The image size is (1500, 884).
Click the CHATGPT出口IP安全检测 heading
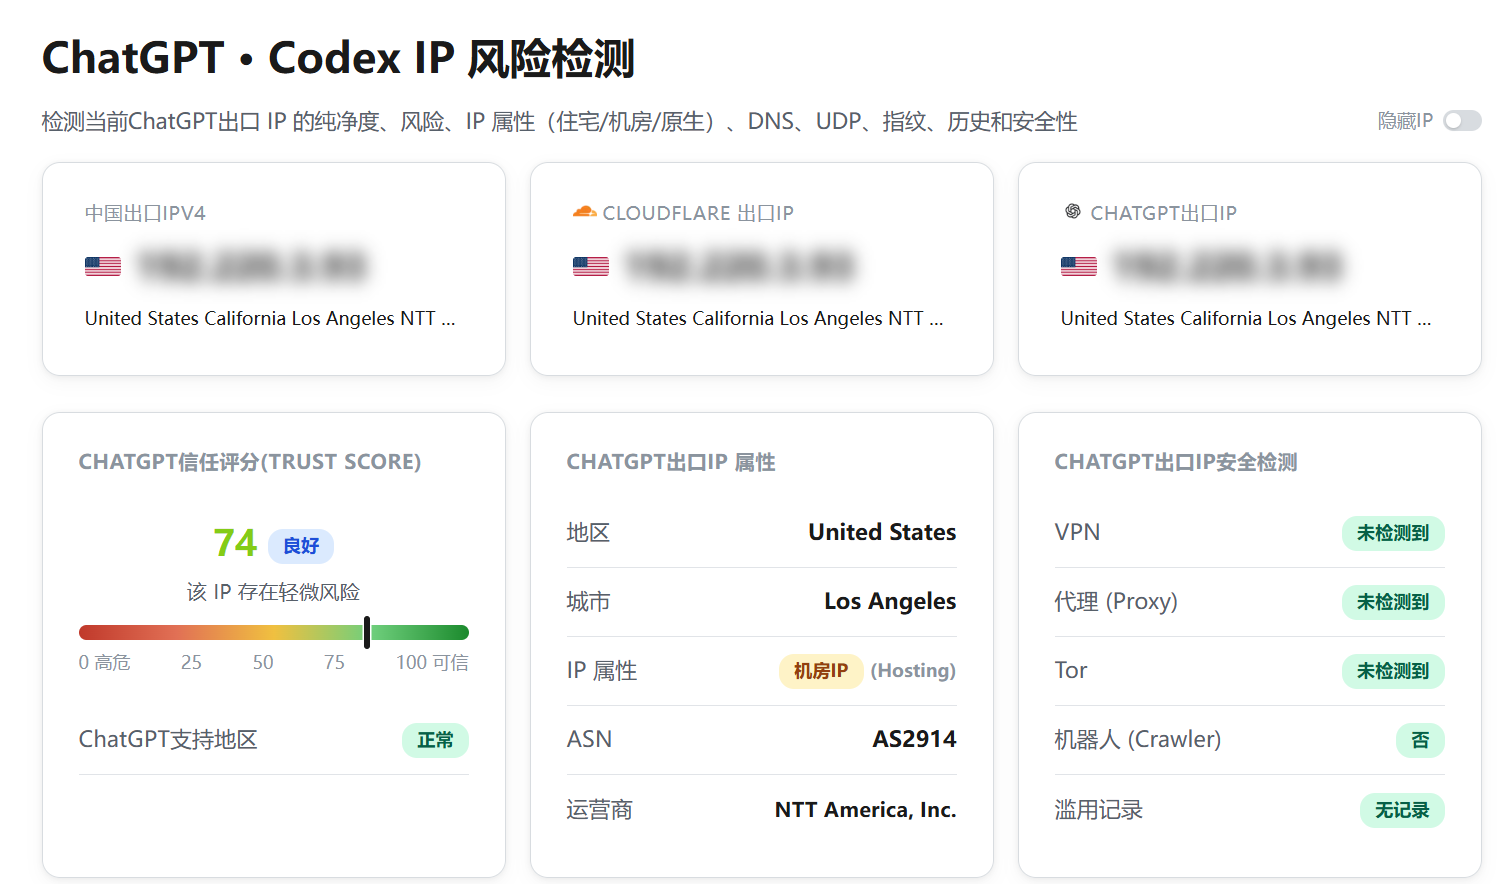(x=1176, y=462)
